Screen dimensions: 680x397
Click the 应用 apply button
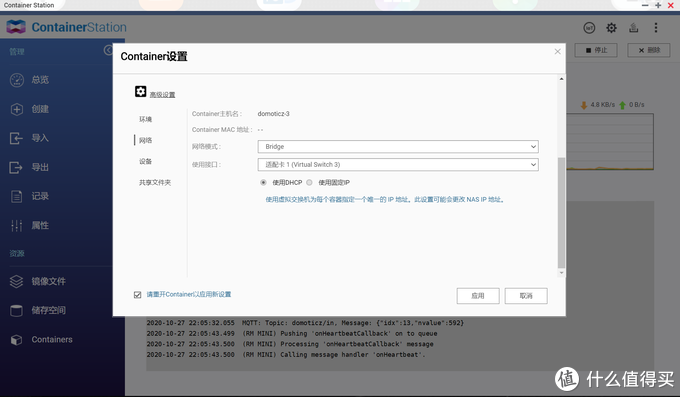(x=478, y=296)
